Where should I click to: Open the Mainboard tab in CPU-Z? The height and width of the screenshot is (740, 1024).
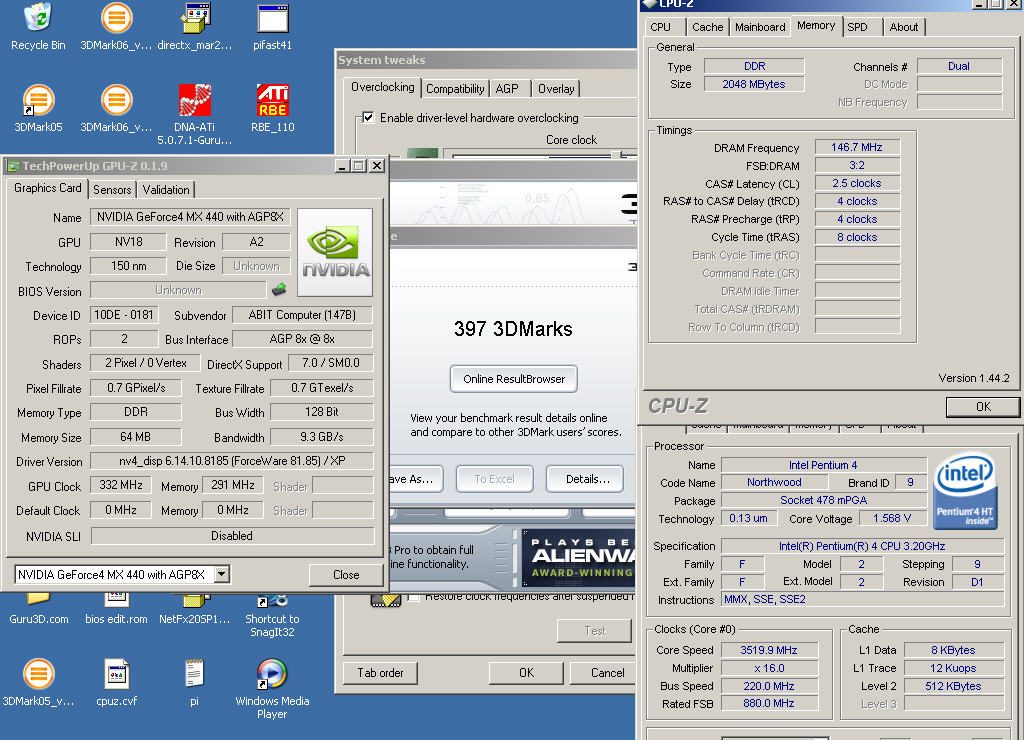coord(760,27)
